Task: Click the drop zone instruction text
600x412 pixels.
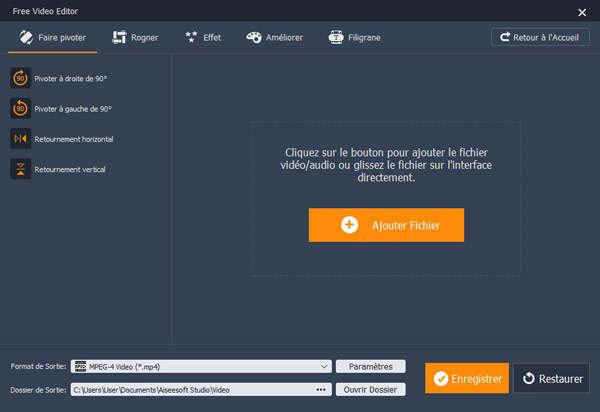Action: coord(386,165)
